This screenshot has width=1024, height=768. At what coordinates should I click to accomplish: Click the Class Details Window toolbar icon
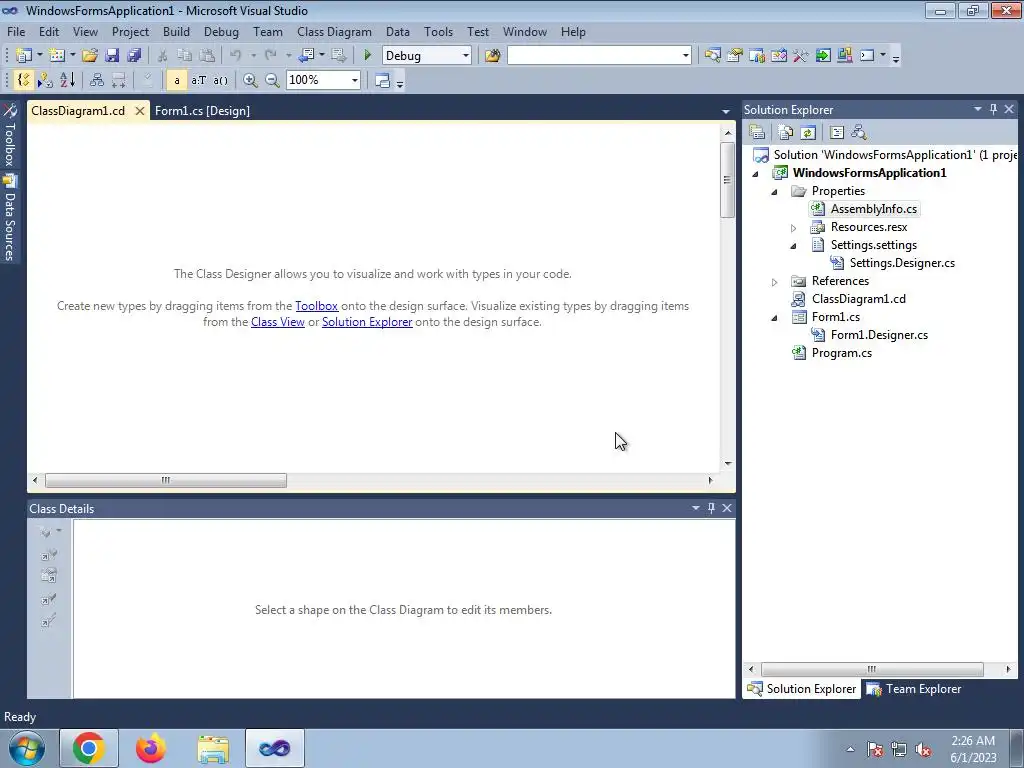point(383,80)
